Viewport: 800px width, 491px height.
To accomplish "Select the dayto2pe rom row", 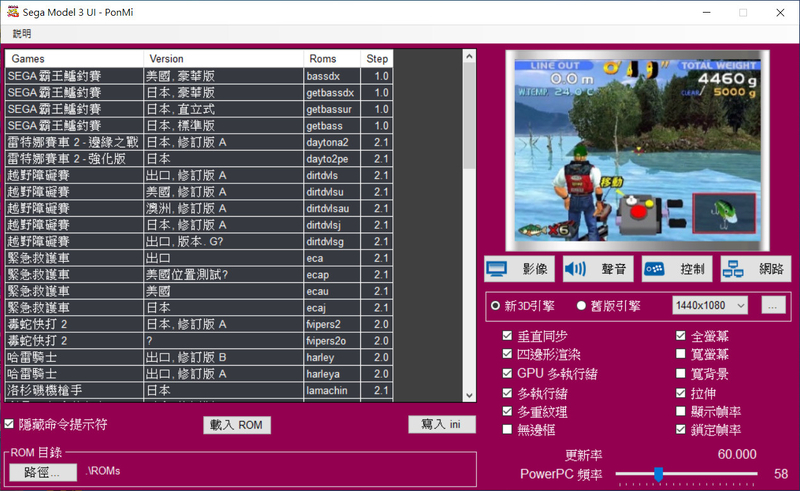I will click(x=199, y=159).
